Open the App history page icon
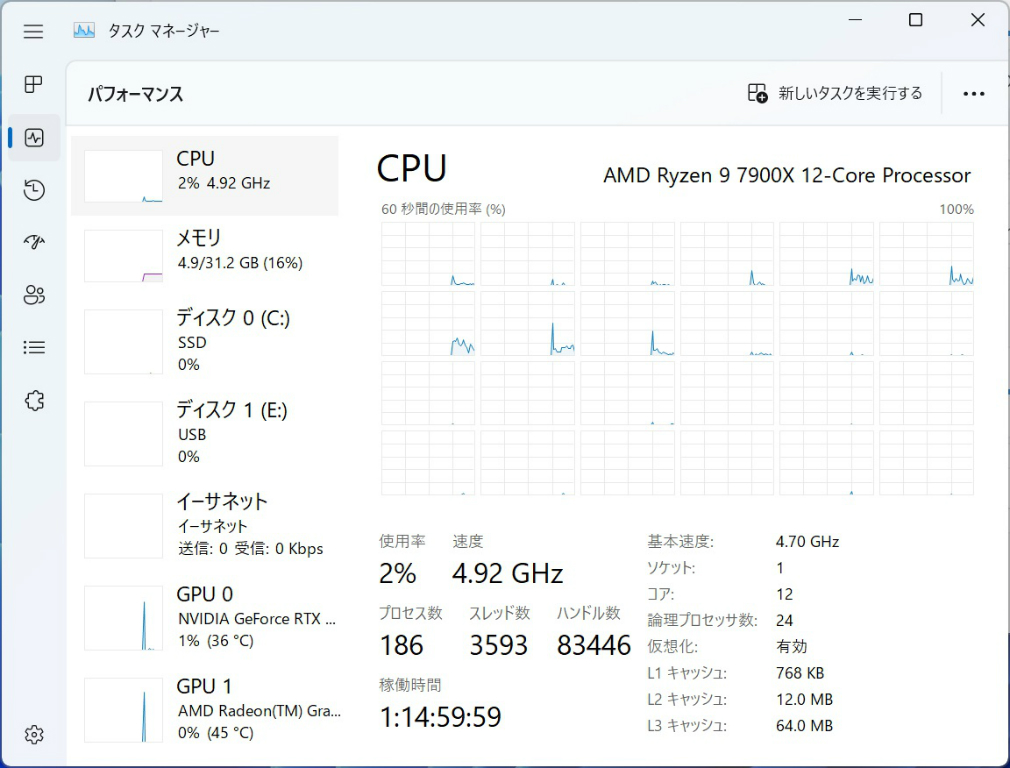 pyautogui.click(x=34, y=190)
